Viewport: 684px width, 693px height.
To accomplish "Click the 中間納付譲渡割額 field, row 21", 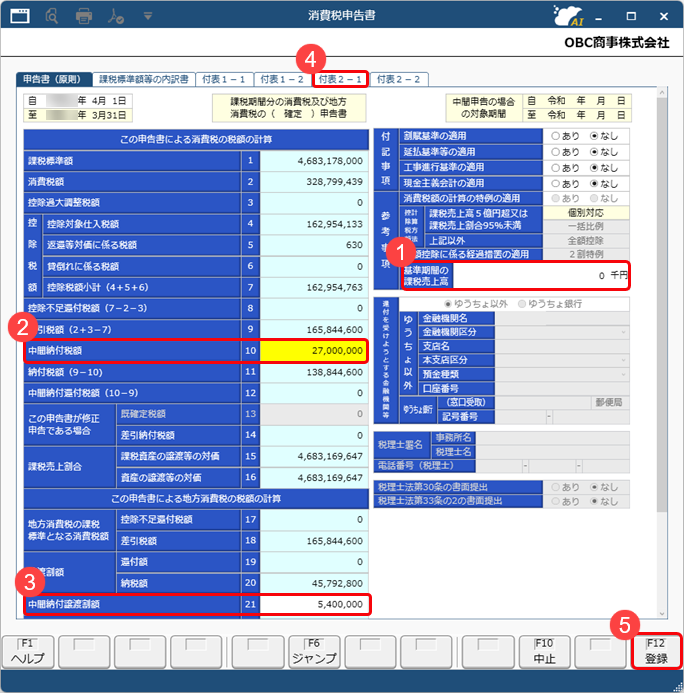I will point(314,605).
